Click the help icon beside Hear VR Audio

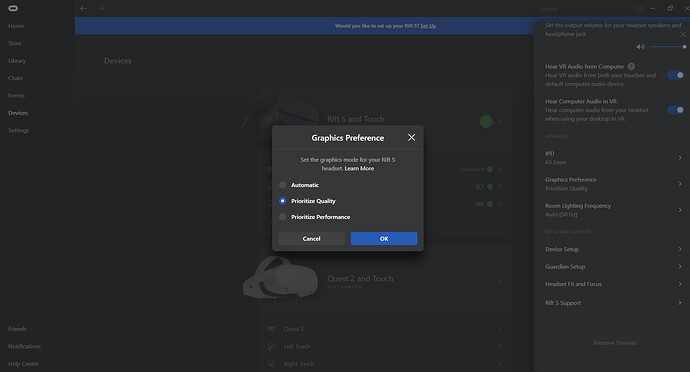pyautogui.click(x=631, y=66)
